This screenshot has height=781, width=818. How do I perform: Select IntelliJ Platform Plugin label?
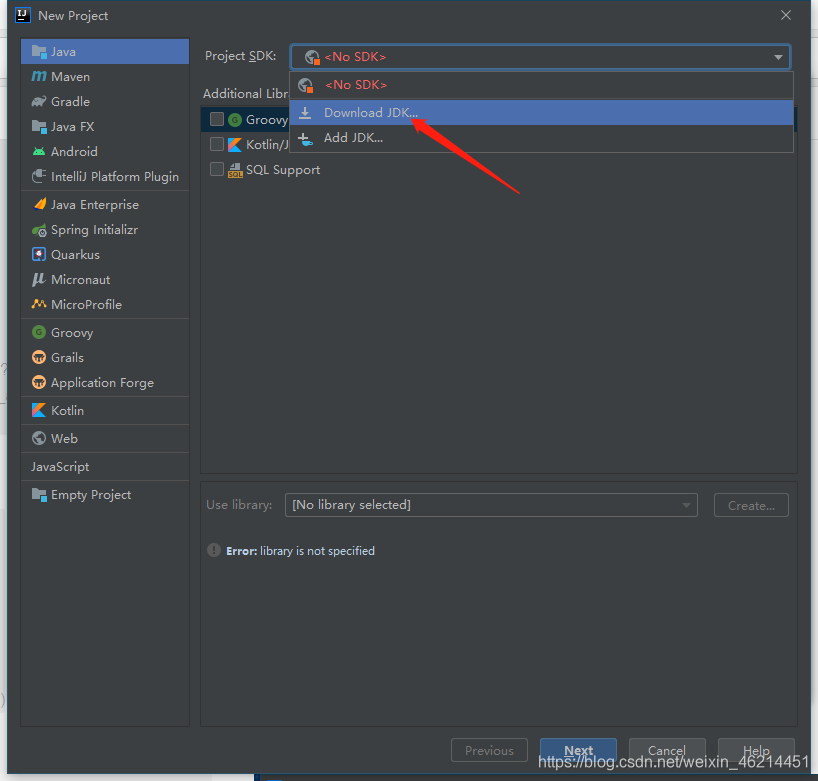pos(115,177)
